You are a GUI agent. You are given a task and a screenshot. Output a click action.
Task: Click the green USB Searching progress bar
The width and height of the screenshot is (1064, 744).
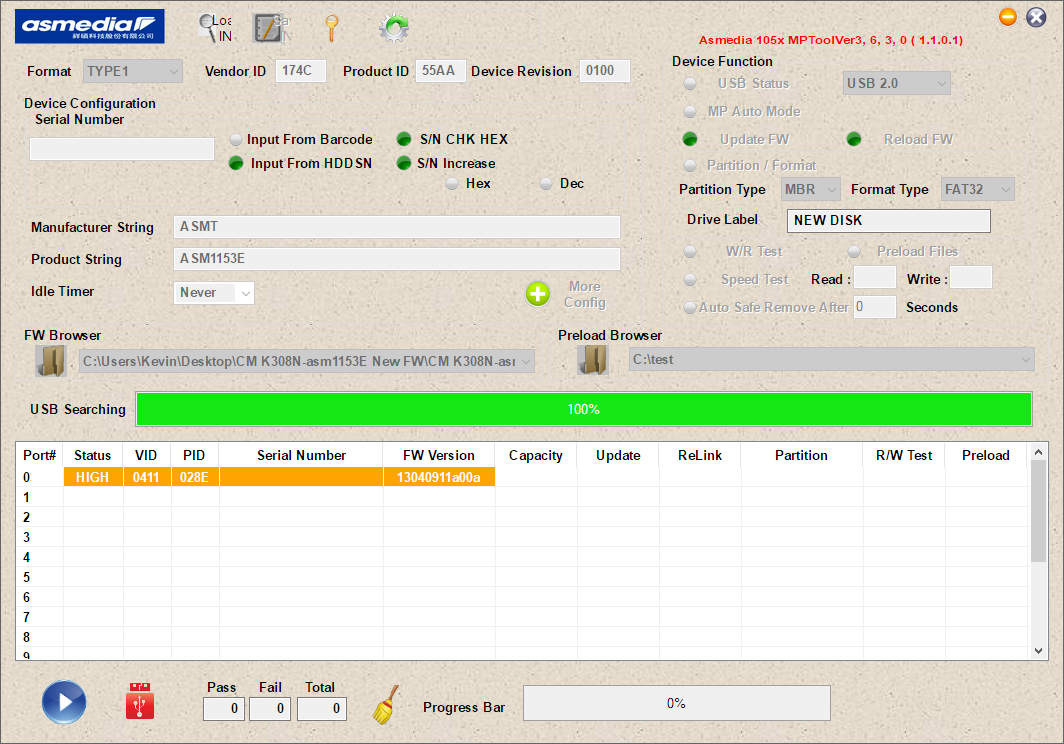pyautogui.click(x=584, y=409)
